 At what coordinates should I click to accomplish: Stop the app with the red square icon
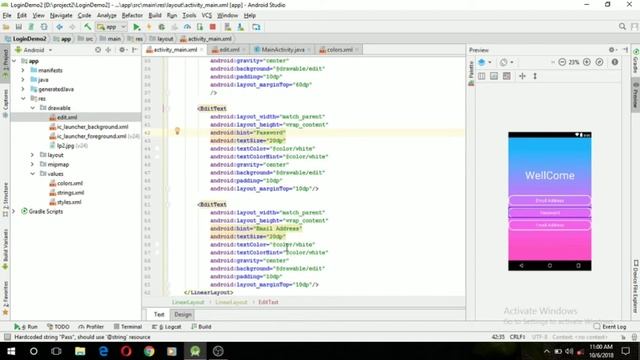213,27
